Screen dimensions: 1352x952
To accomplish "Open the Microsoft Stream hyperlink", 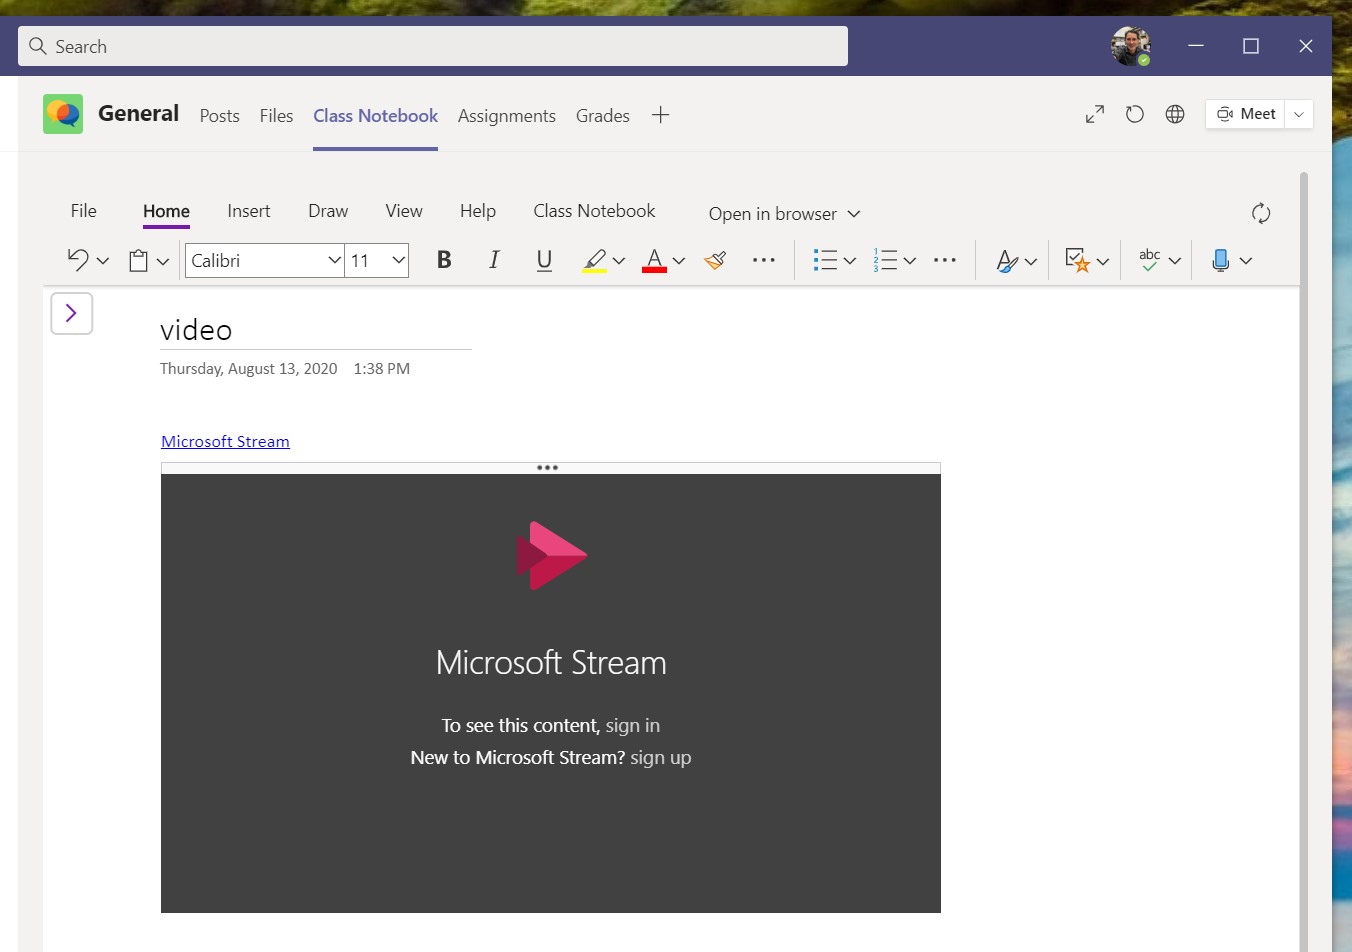I will coord(226,441).
